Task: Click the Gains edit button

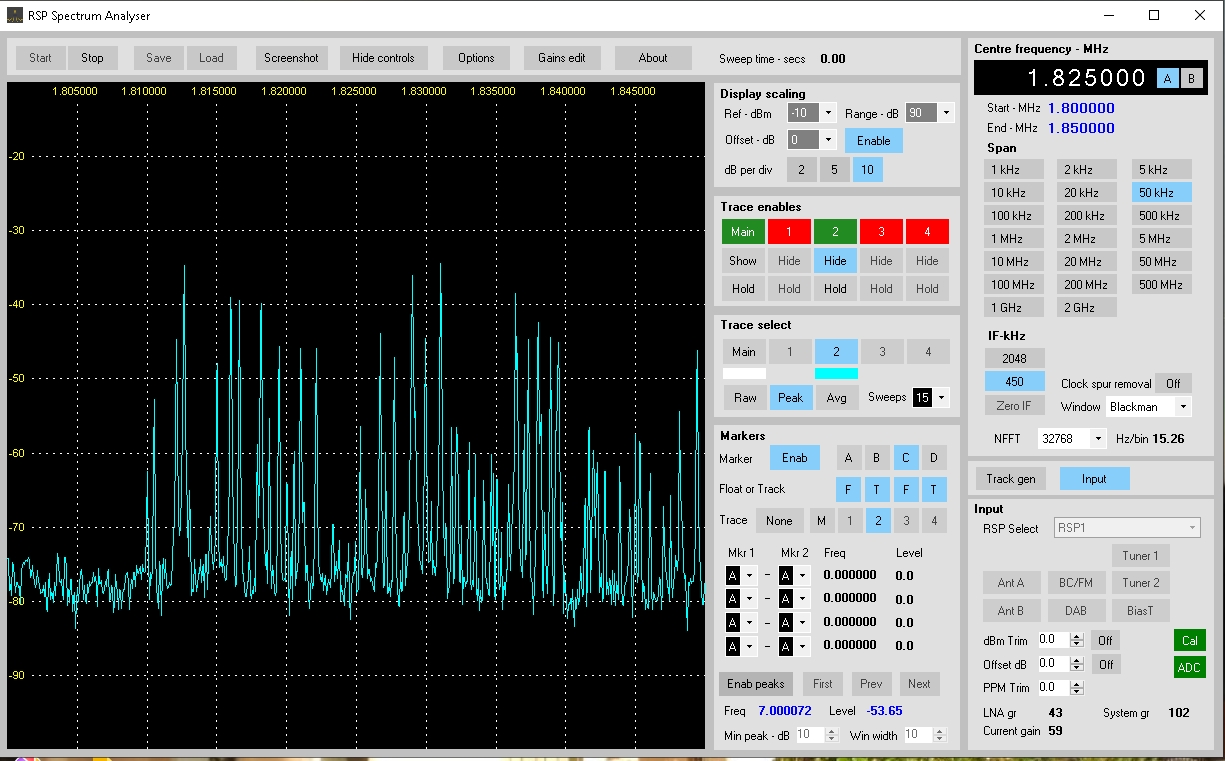Action: click(x=561, y=58)
